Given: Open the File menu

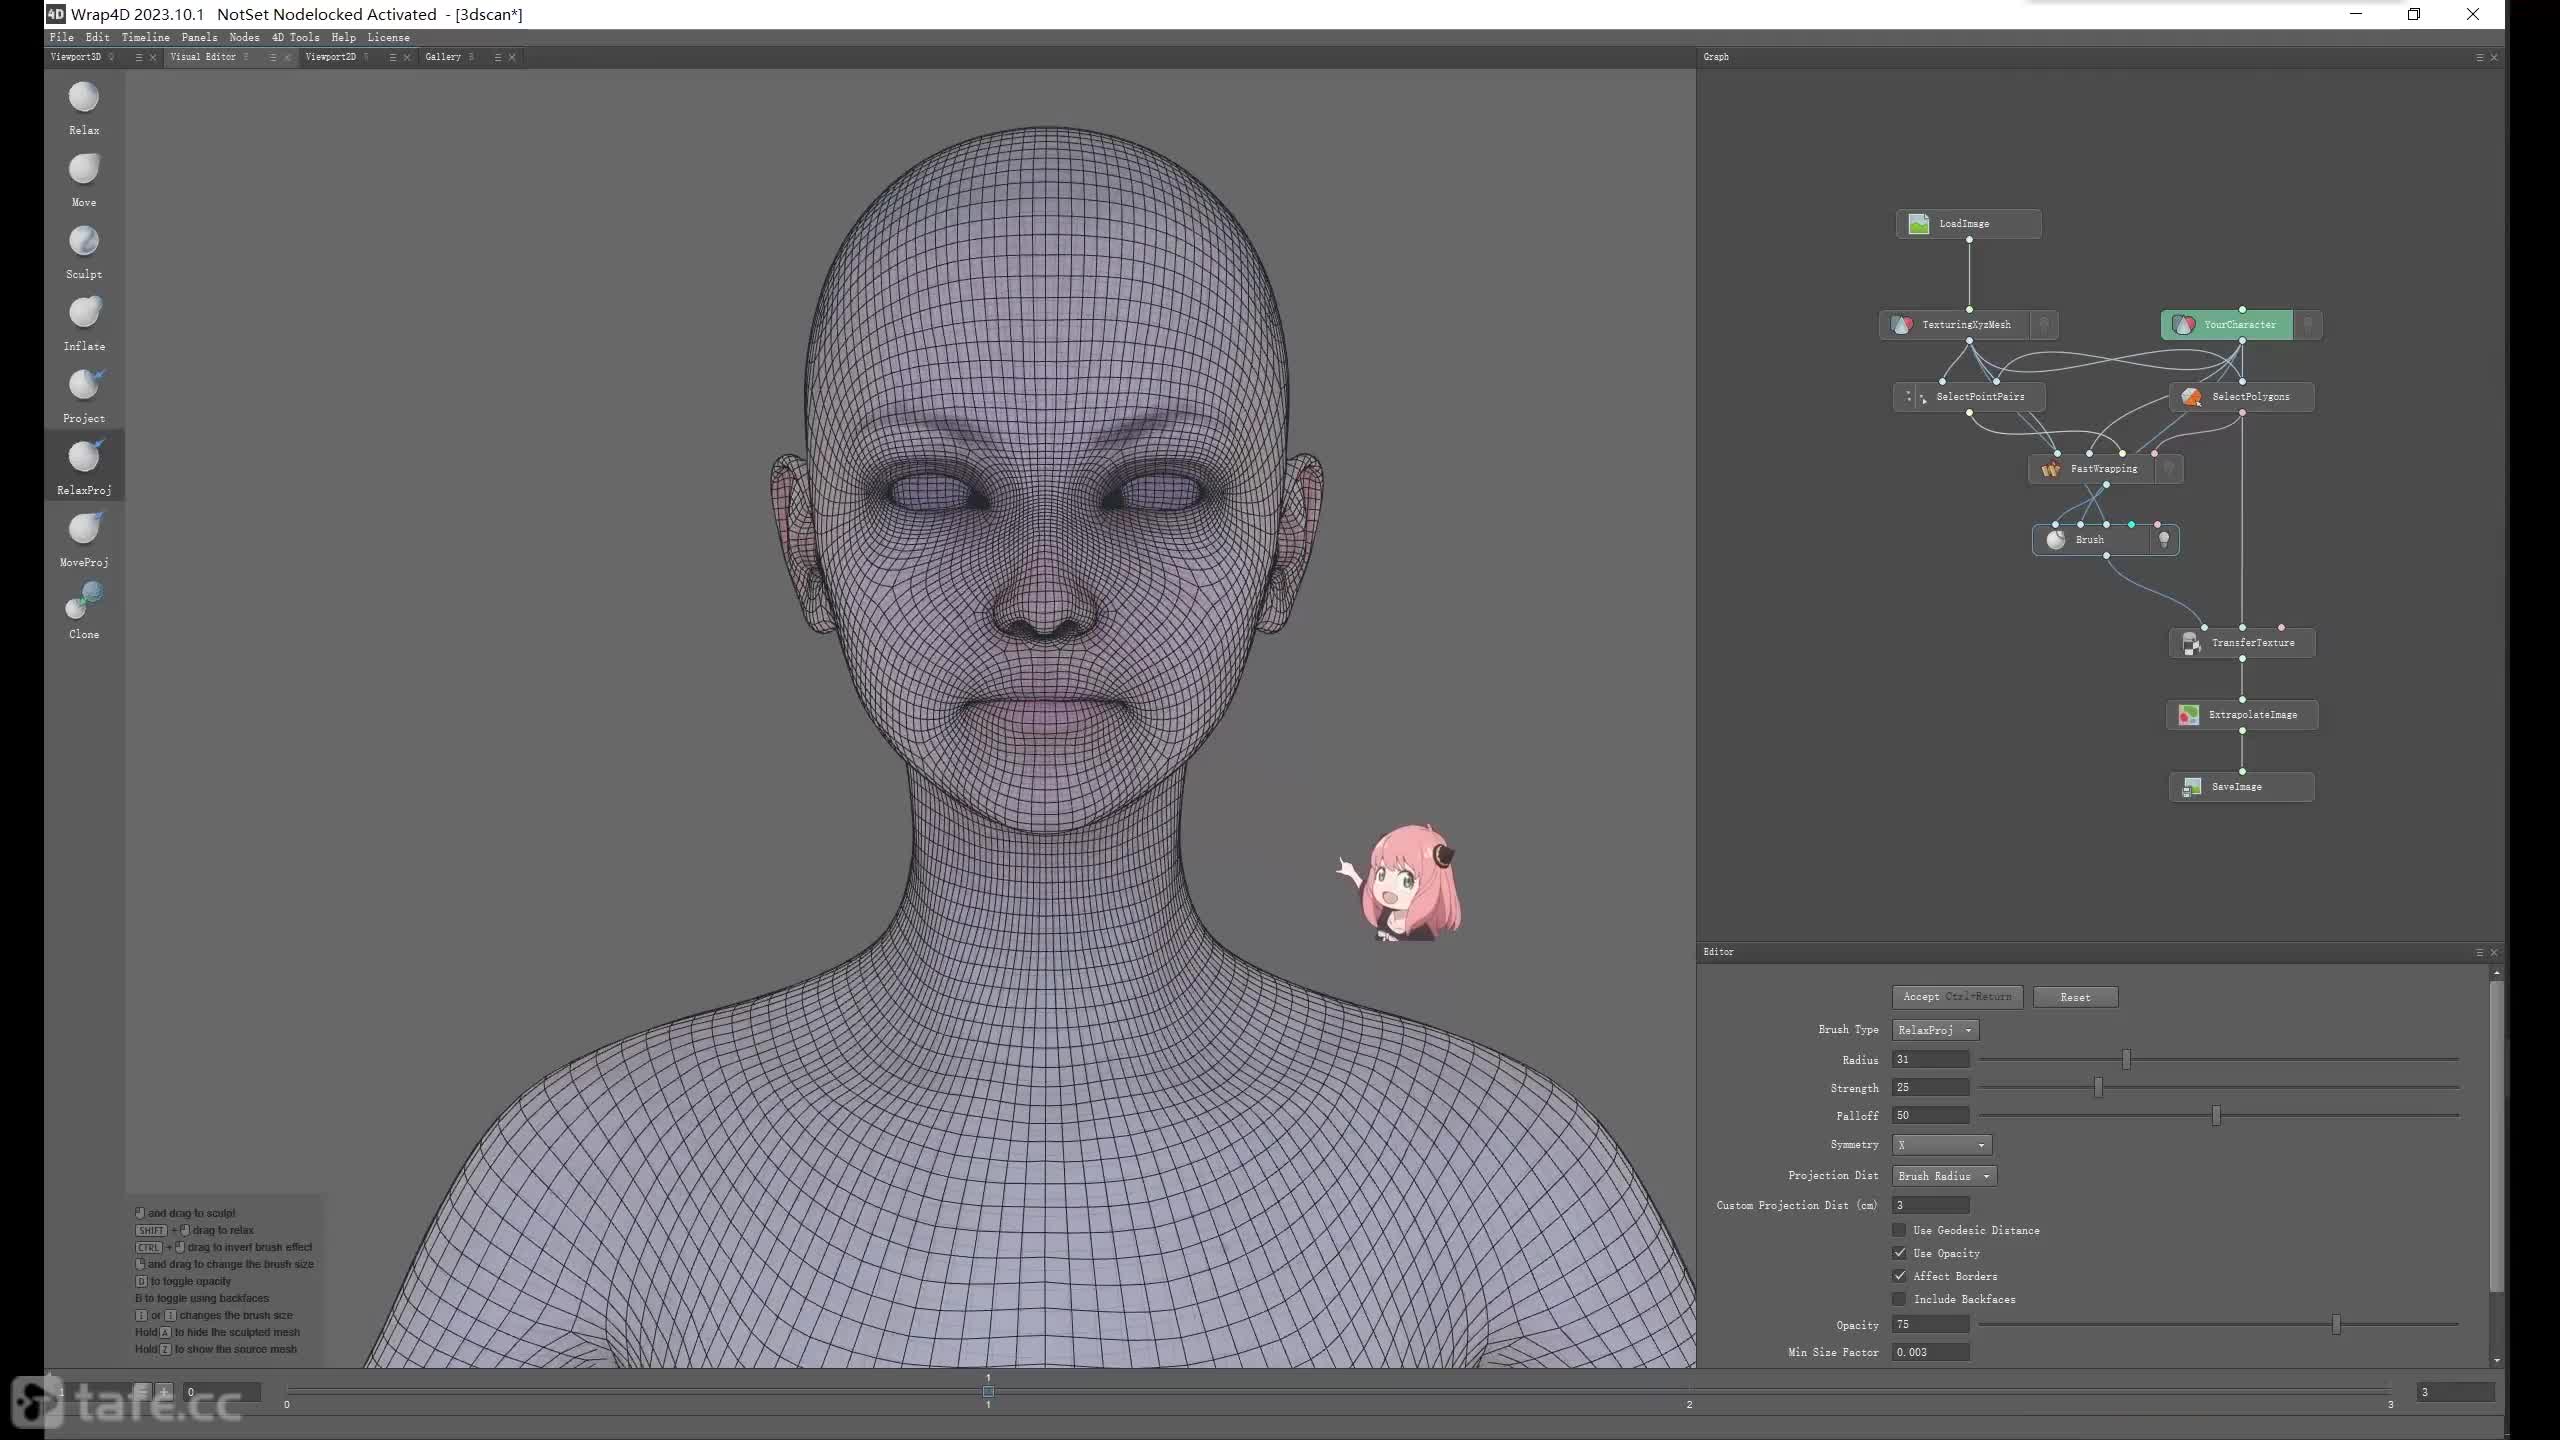Looking at the screenshot, I should tap(62, 37).
